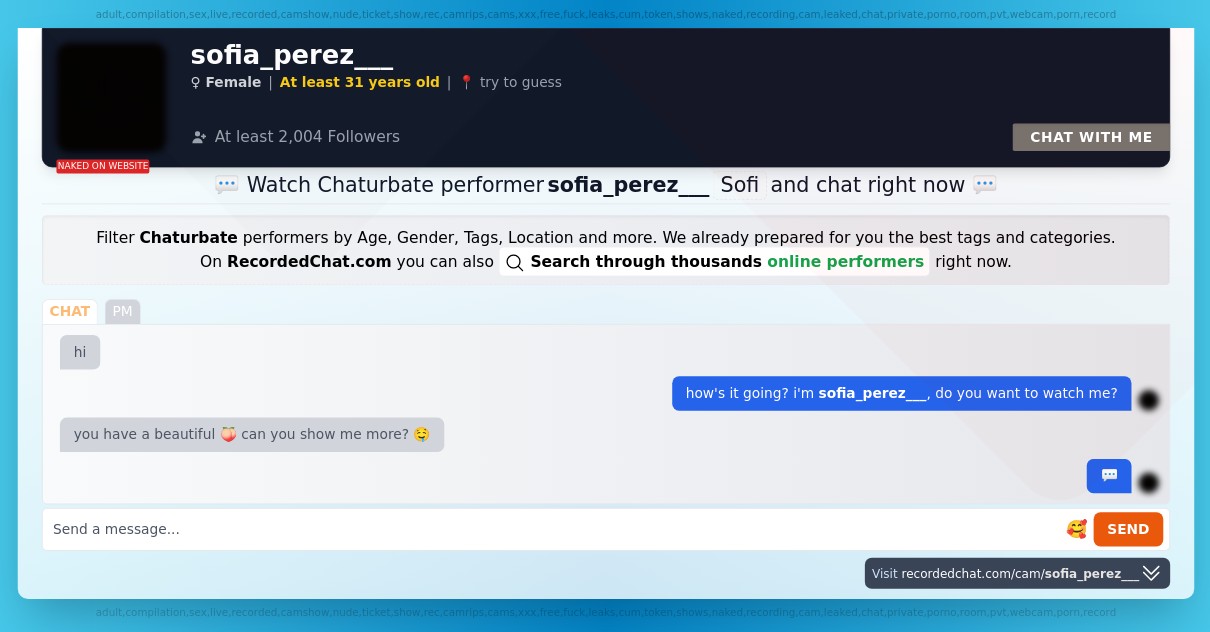Image resolution: width=1210 pixels, height=632 pixels.
Task: Click the 'how's it going?' blue message
Action: [902, 393]
